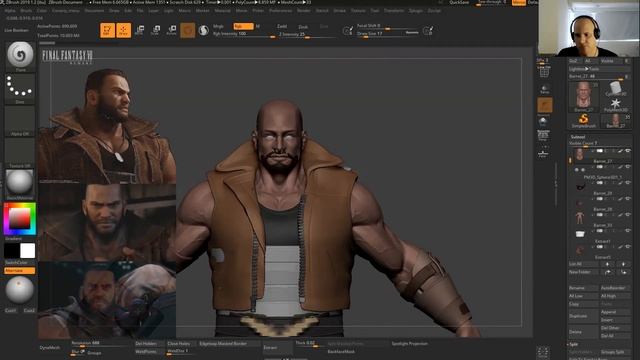Click the DynaMesh button
640x360 pixels.
[50, 348]
